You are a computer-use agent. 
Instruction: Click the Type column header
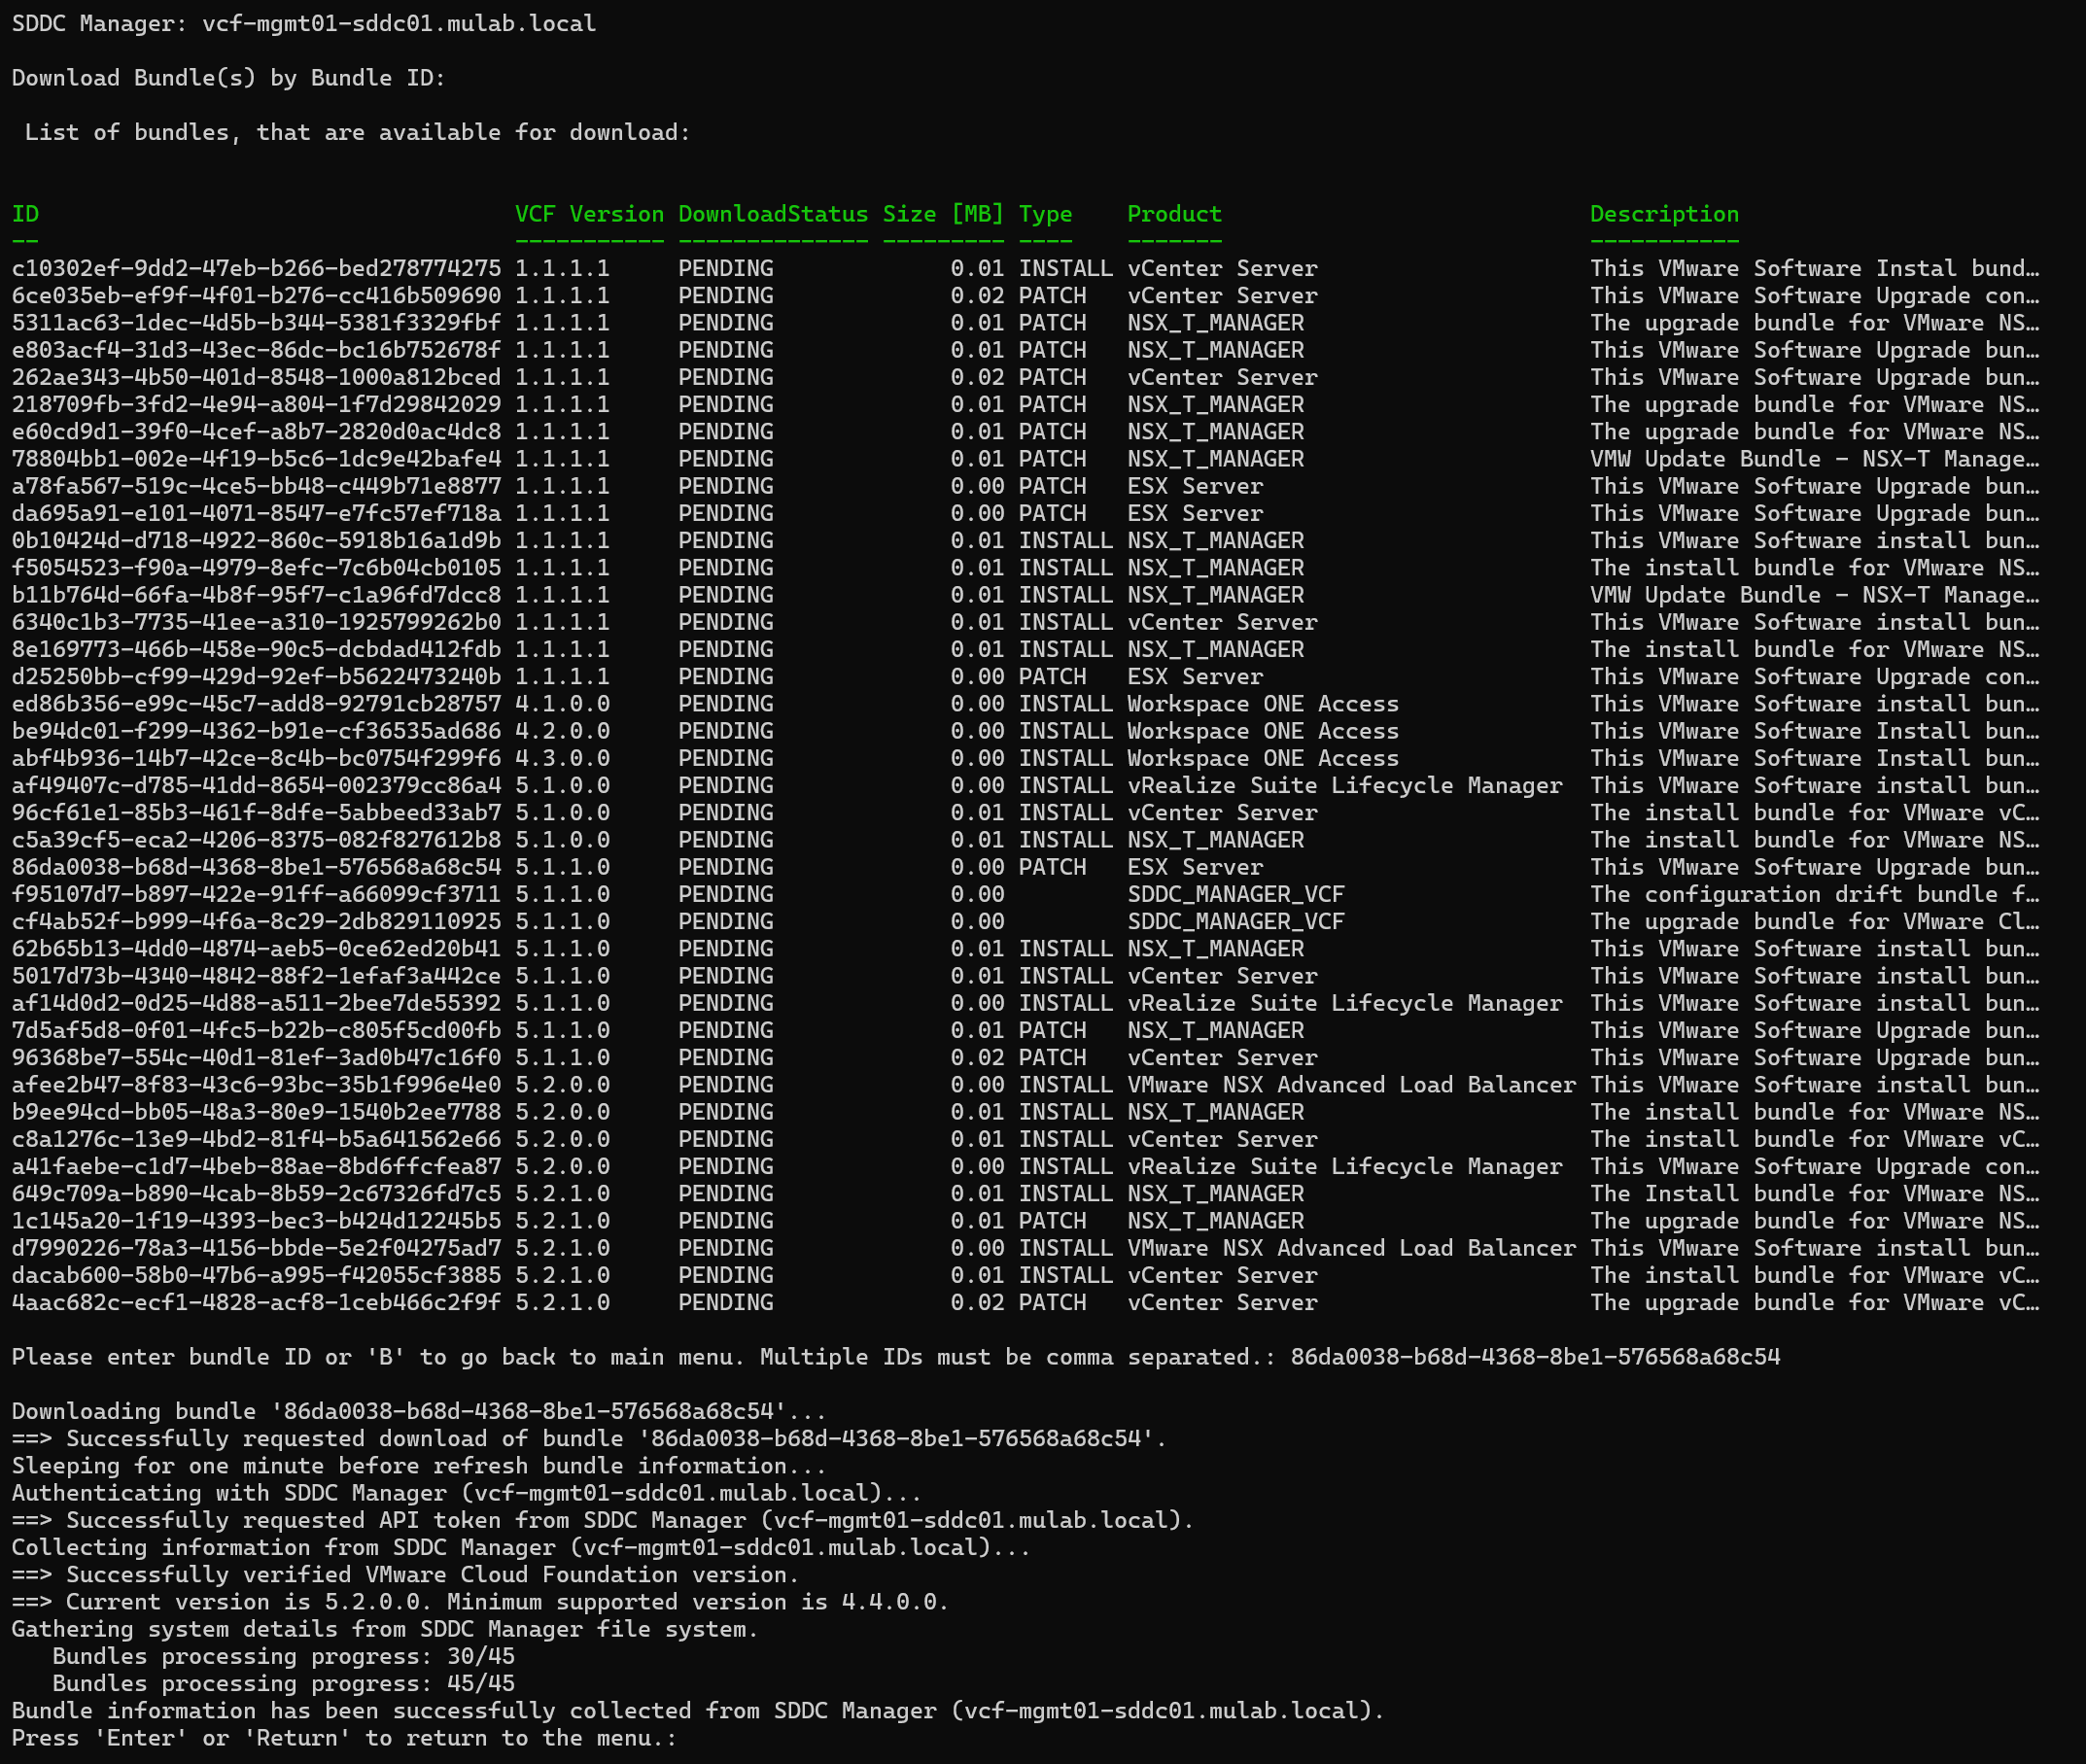tap(1045, 214)
